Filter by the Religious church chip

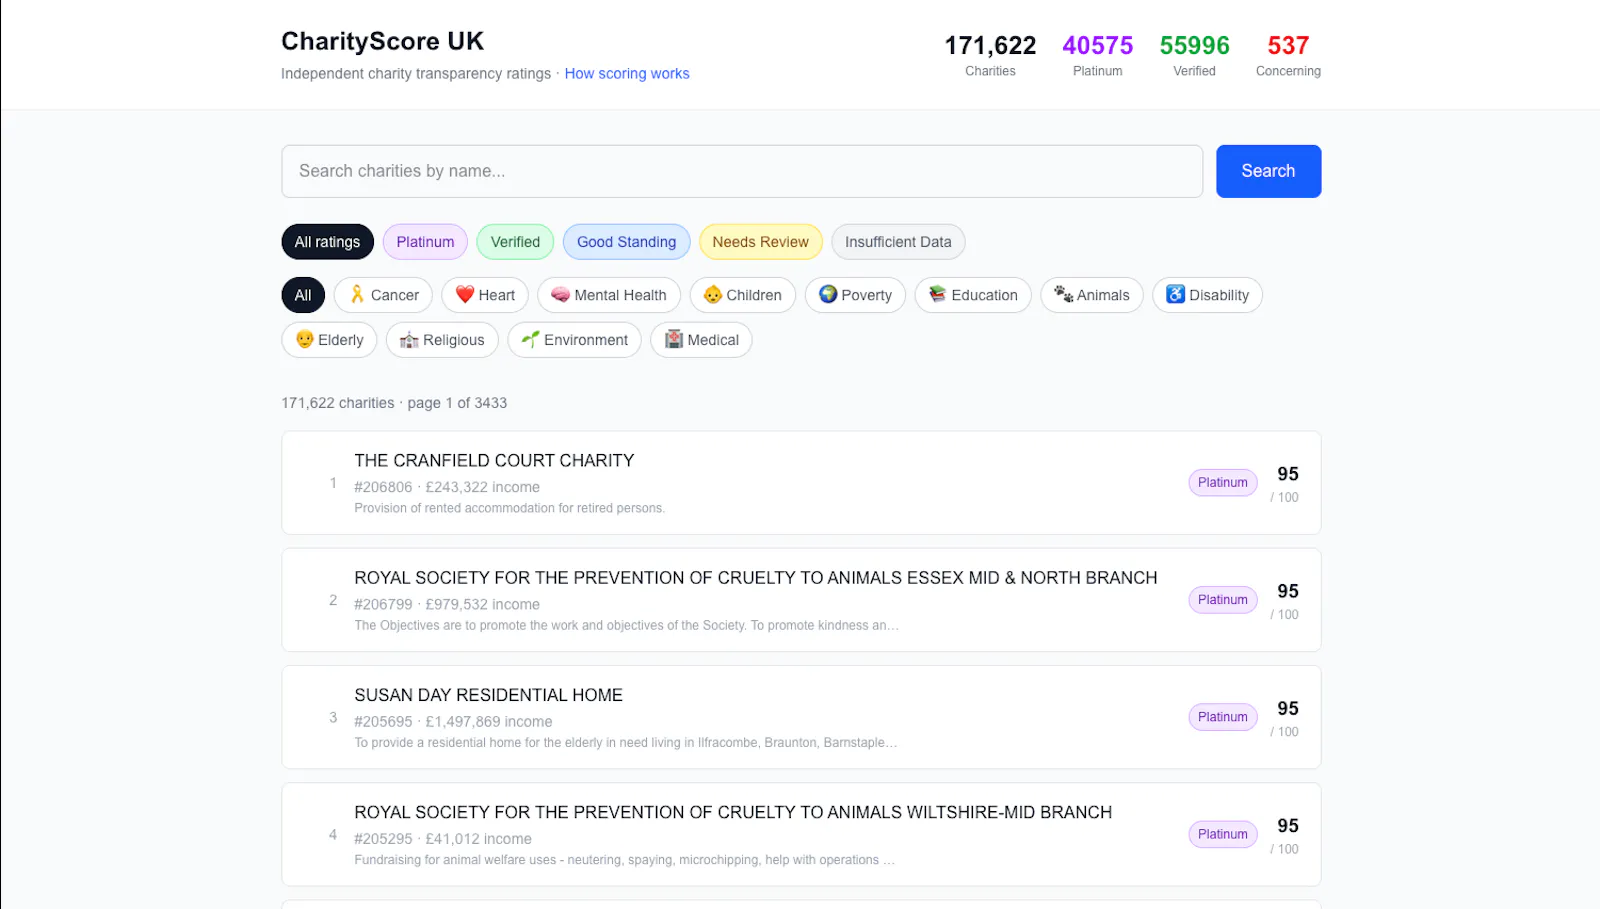point(442,340)
